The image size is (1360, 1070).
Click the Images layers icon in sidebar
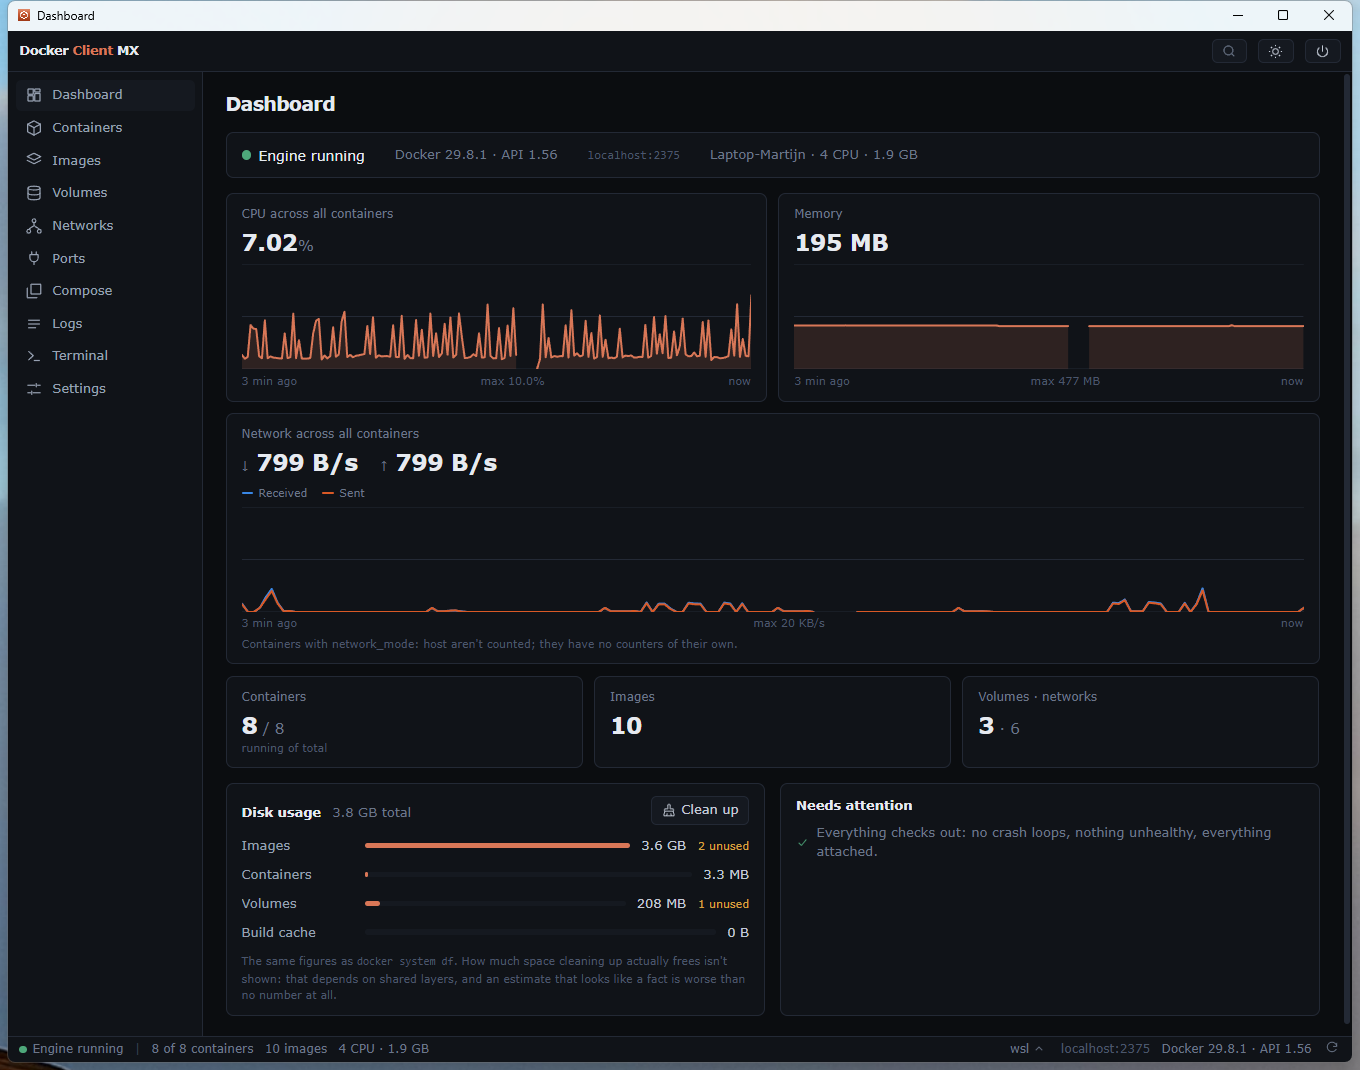34,160
